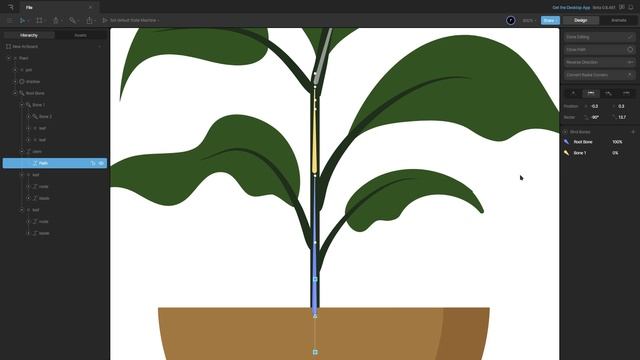This screenshot has height=360, width=640.
Task: Collapse the Plant group row
Action: click(9, 58)
